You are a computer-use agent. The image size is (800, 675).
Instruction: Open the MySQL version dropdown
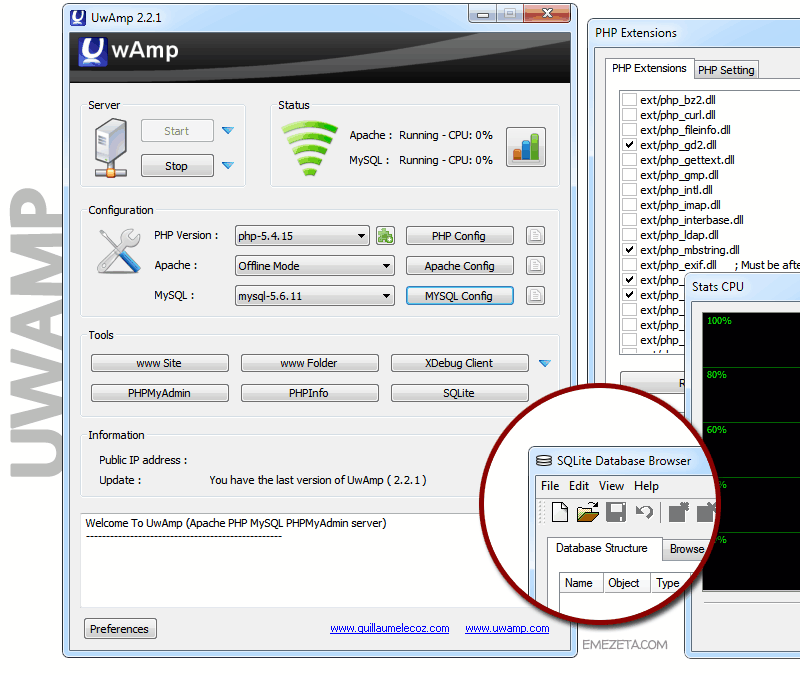pos(315,295)
